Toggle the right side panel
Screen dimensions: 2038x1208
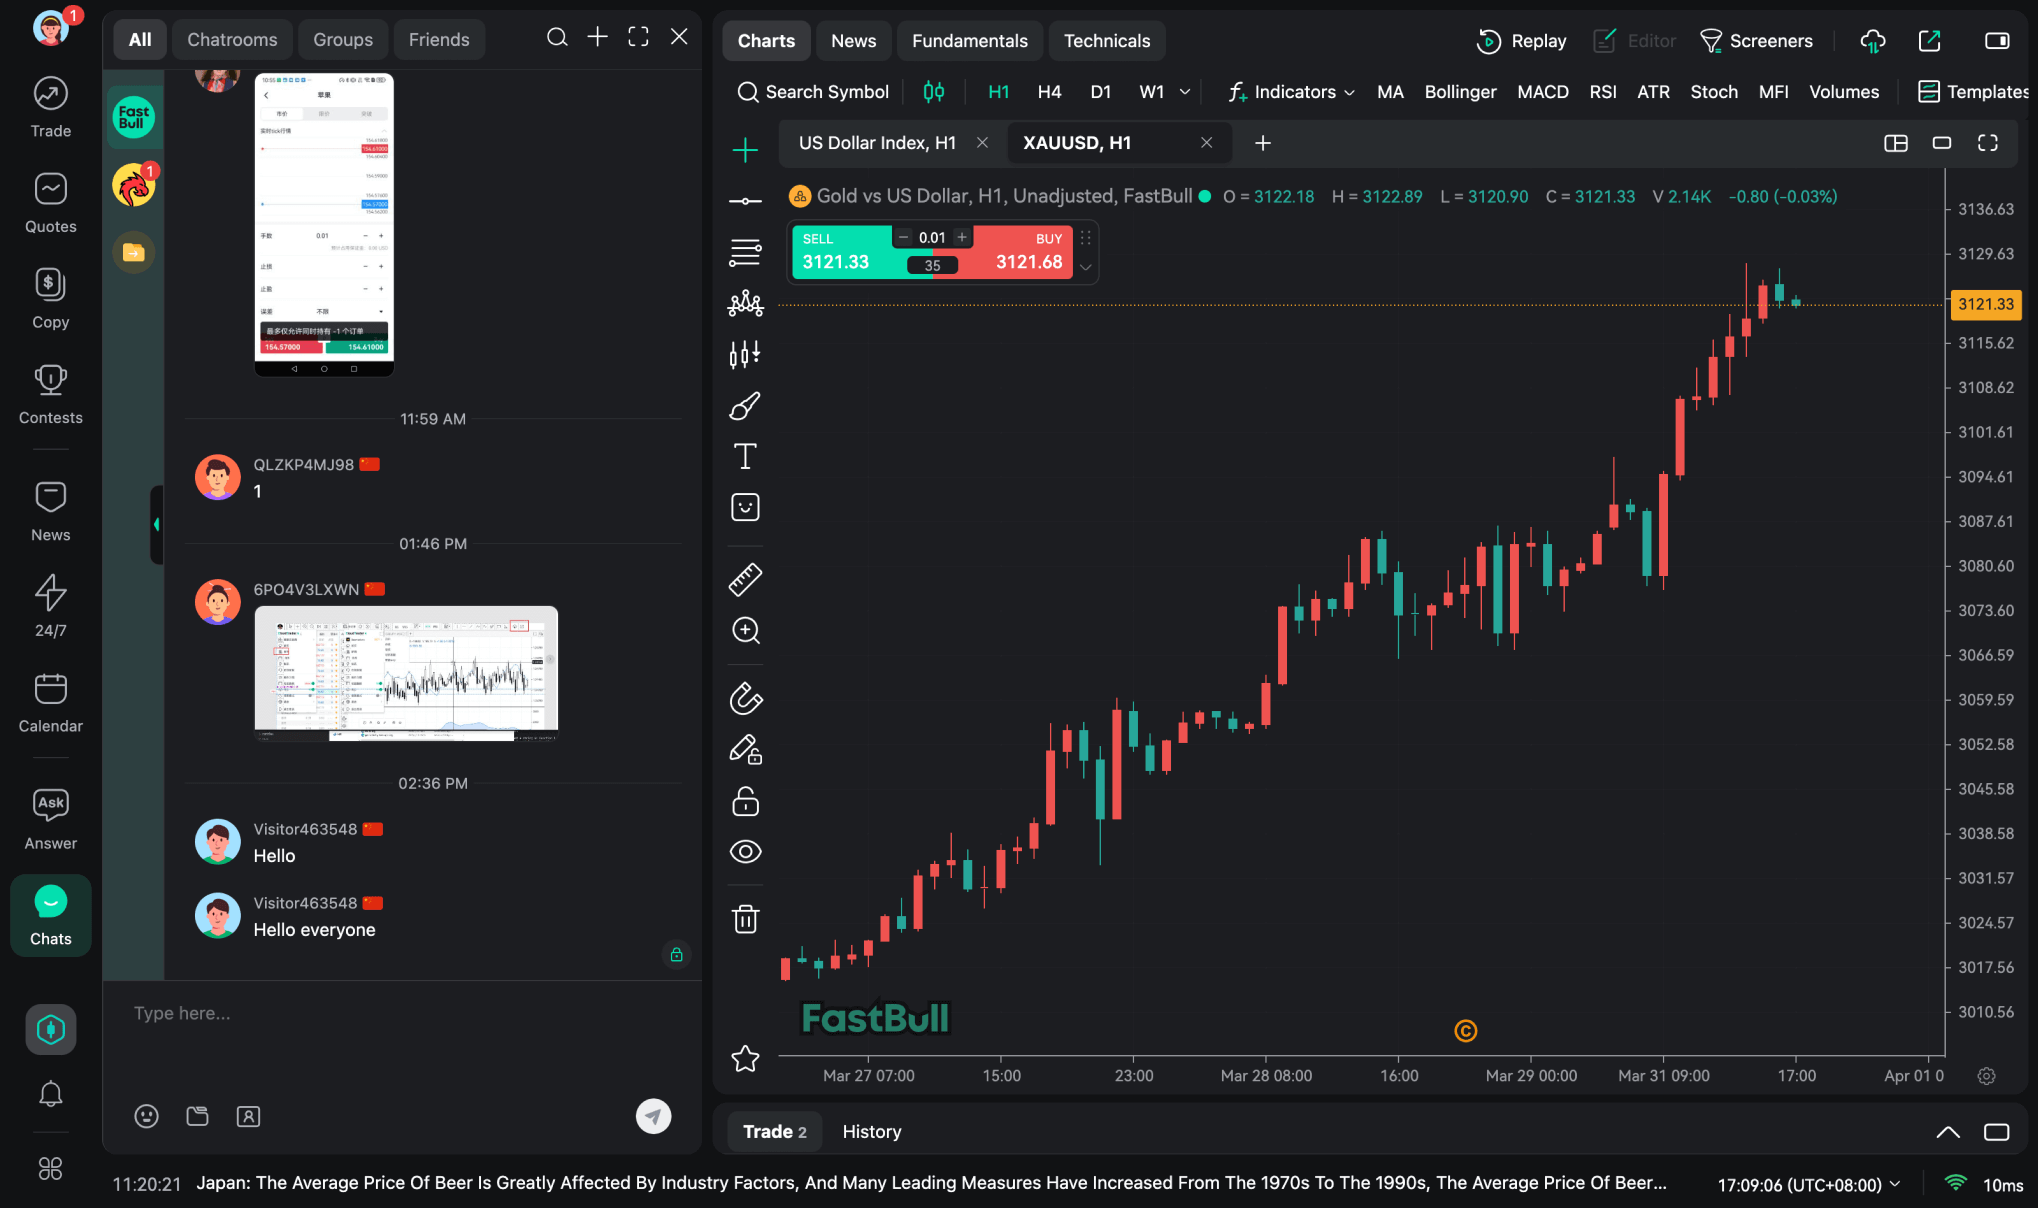click(x=1996, y=41)
